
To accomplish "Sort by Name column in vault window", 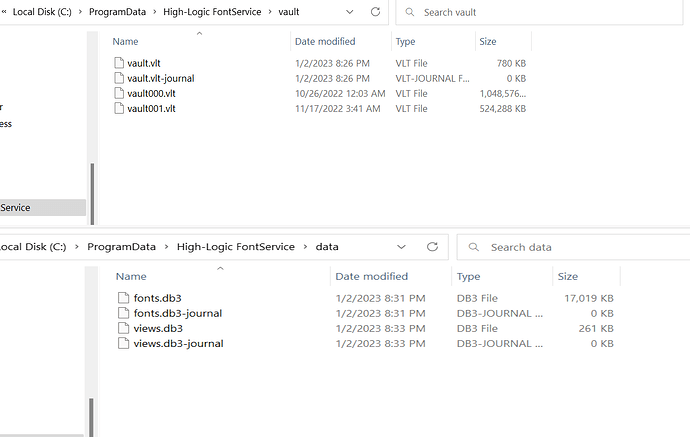I will coord(125,41).
